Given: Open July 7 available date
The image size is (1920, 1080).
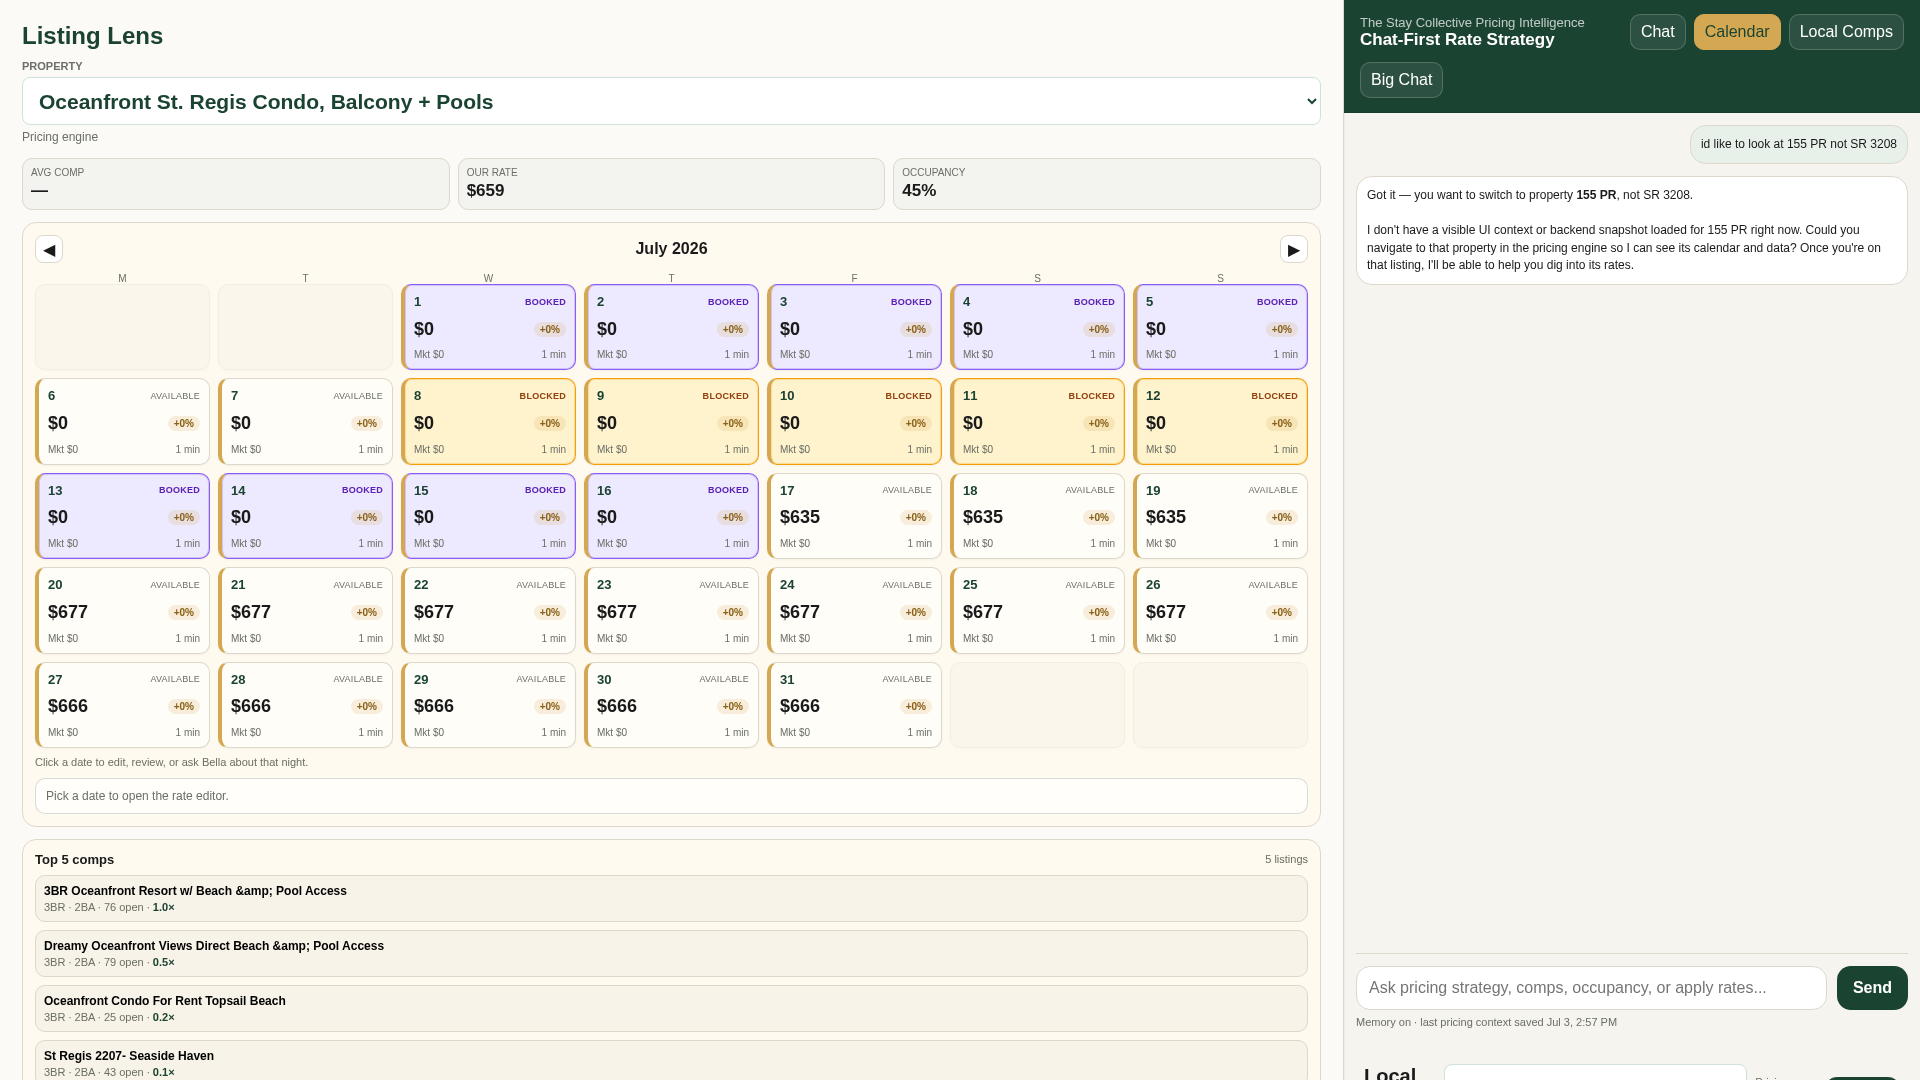Looking at the screenshot, I should [305, 421].
